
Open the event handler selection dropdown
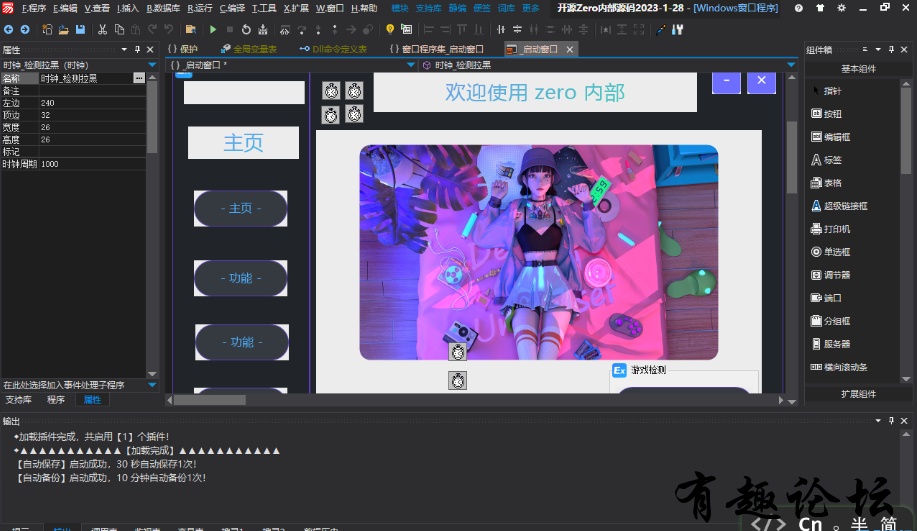(151, 385)
